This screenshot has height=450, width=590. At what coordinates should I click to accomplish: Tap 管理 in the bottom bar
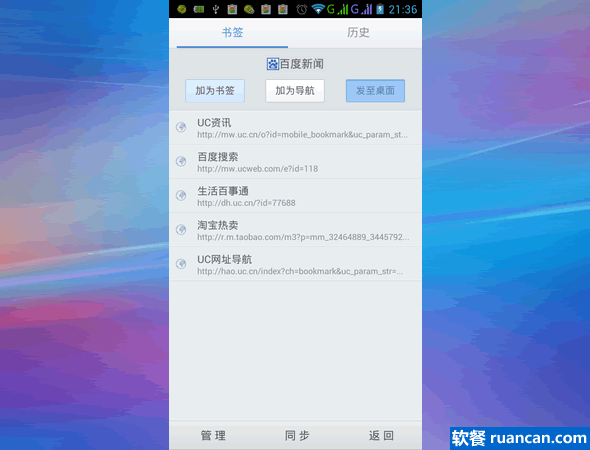tap(213, 436)
